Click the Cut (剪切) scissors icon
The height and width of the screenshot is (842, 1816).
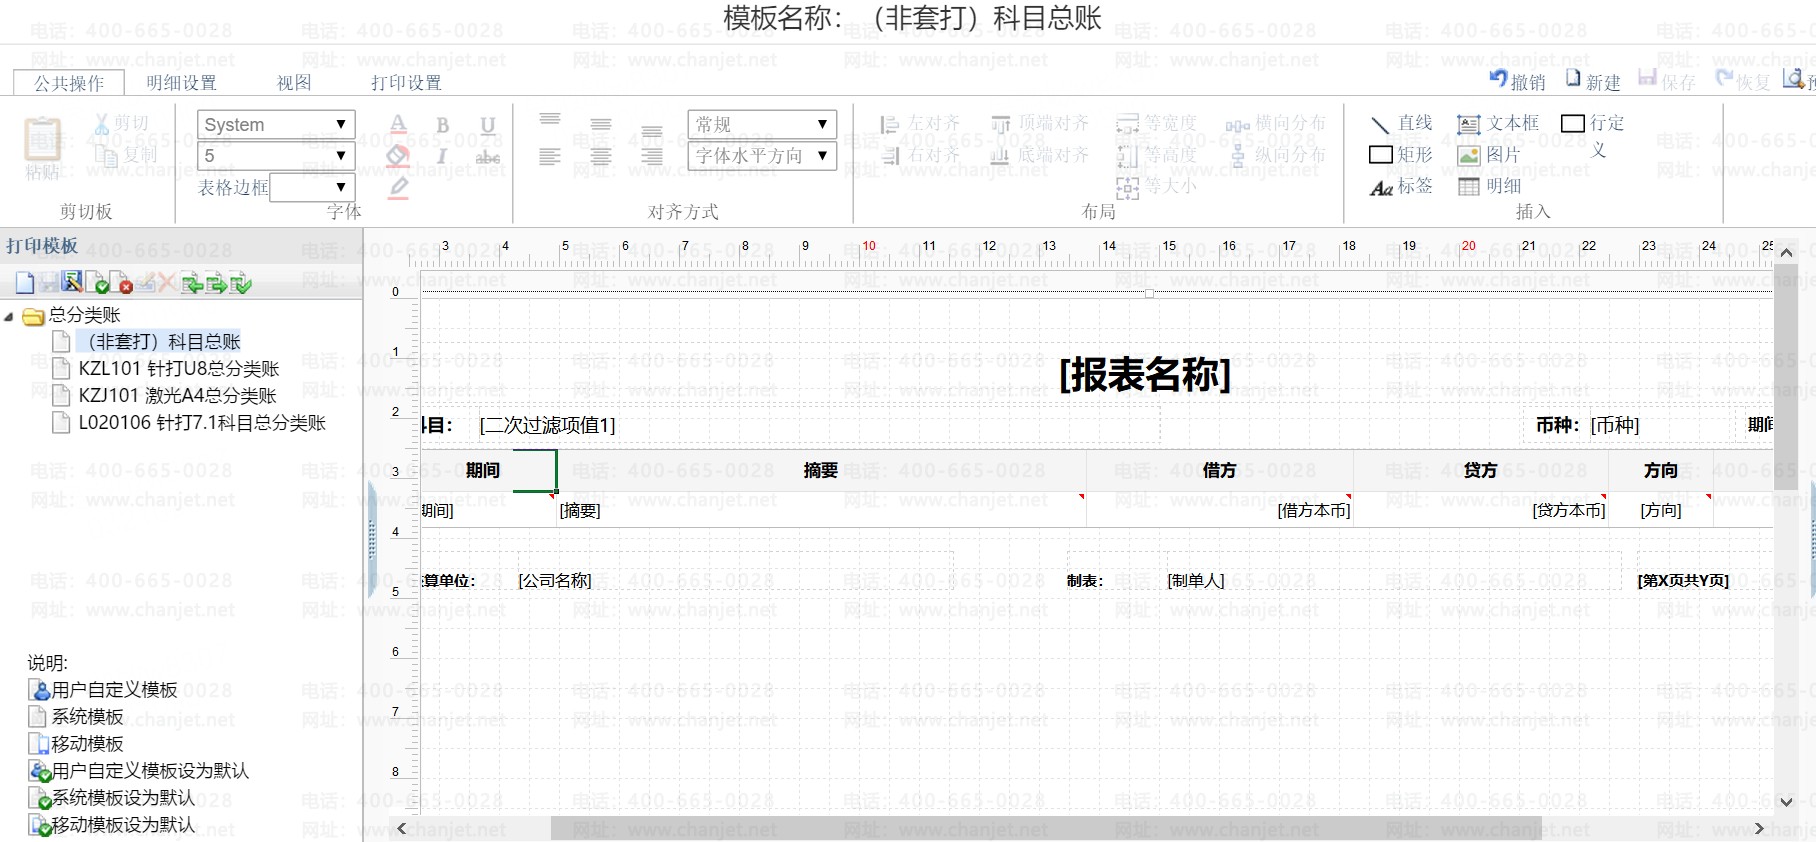(x=102, y=124)
